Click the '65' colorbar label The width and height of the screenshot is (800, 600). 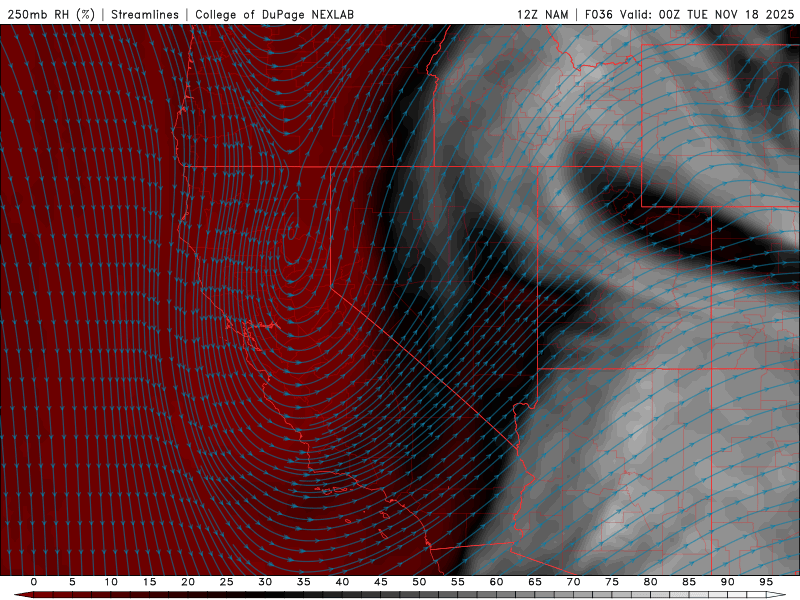[x=535, y=582]
